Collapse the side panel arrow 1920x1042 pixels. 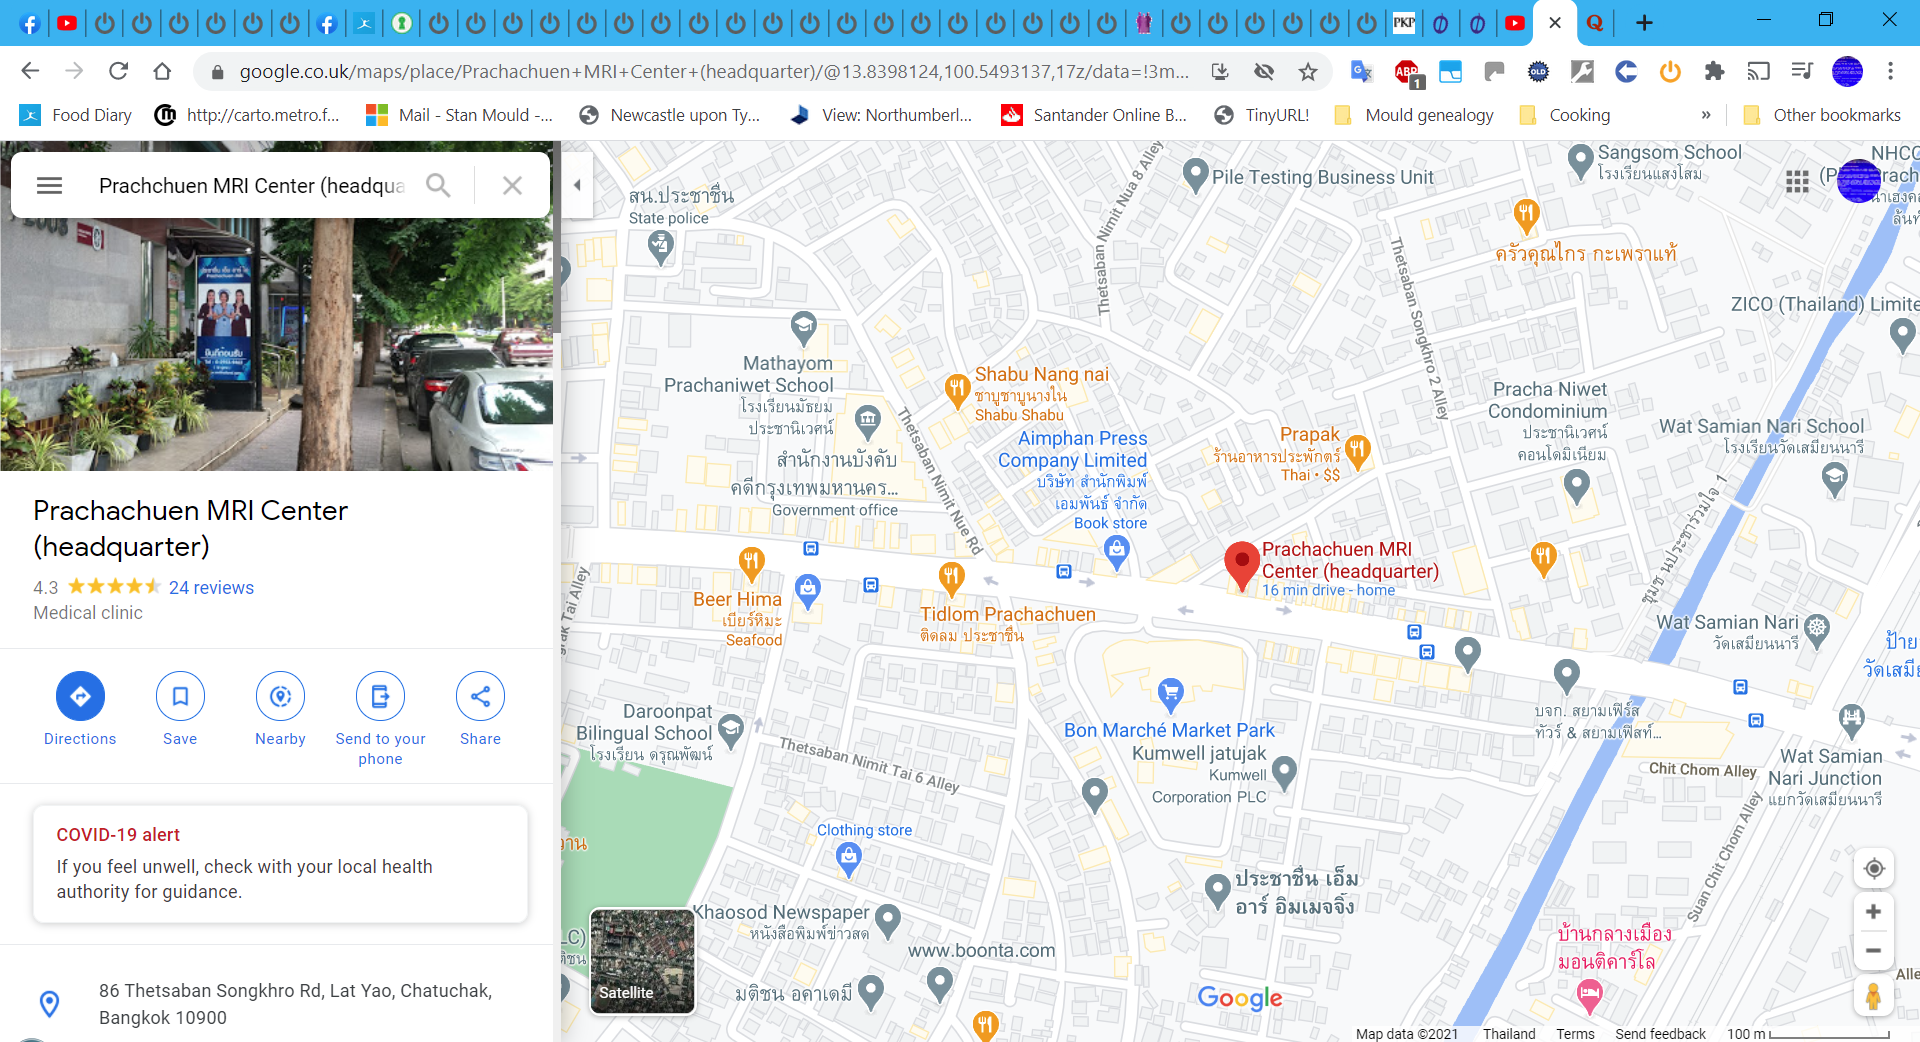point(577,185)
